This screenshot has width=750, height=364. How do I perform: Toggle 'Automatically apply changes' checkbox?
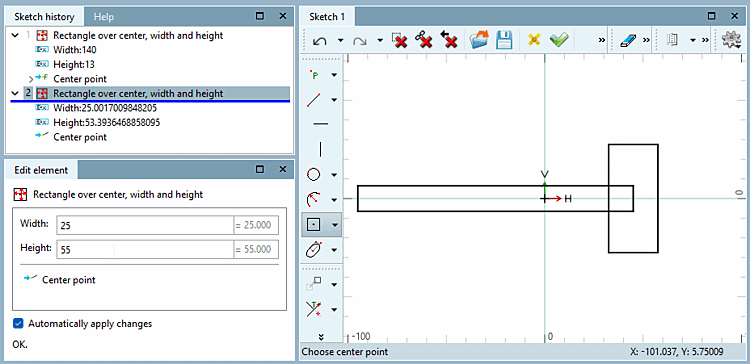tap(18, 324)
